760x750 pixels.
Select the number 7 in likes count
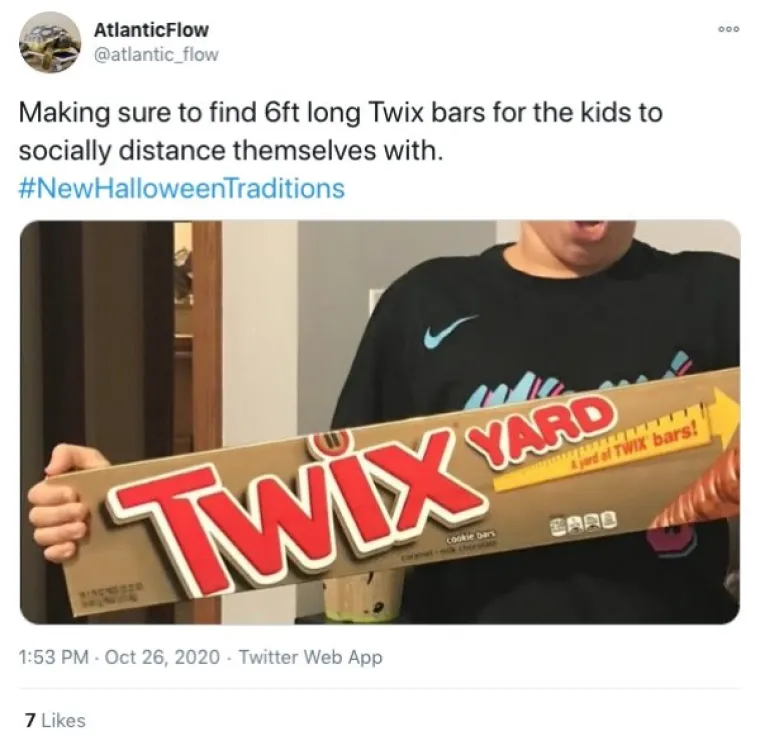coord(30,720)
